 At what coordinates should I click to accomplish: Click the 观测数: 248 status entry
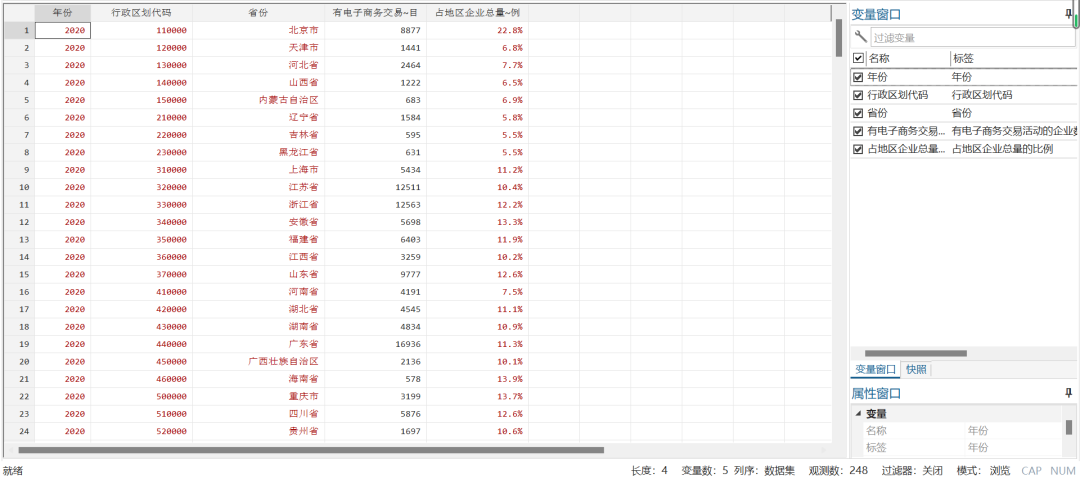point(838,470)
